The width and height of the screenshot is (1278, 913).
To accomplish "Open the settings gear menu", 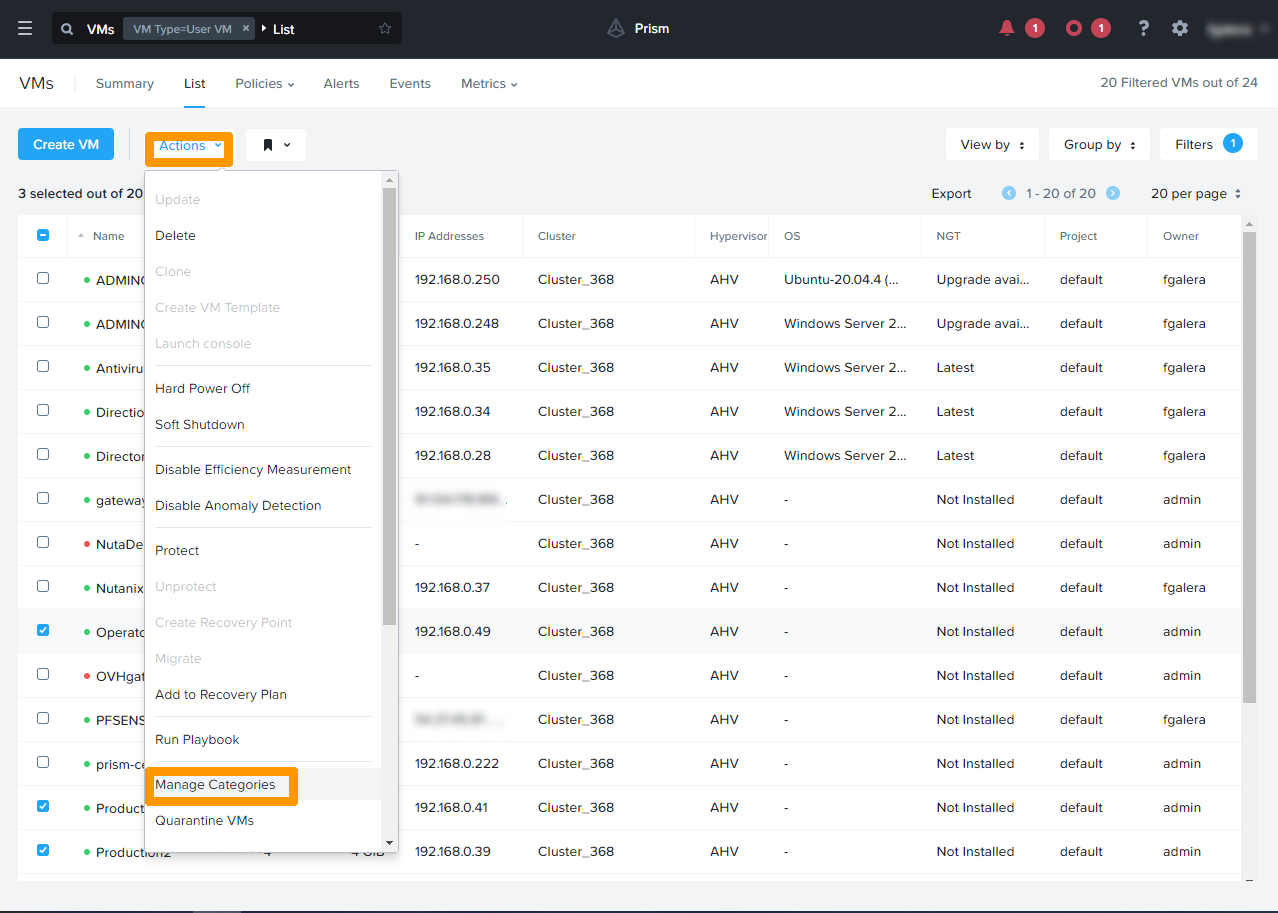I will tap(1180, 28).
